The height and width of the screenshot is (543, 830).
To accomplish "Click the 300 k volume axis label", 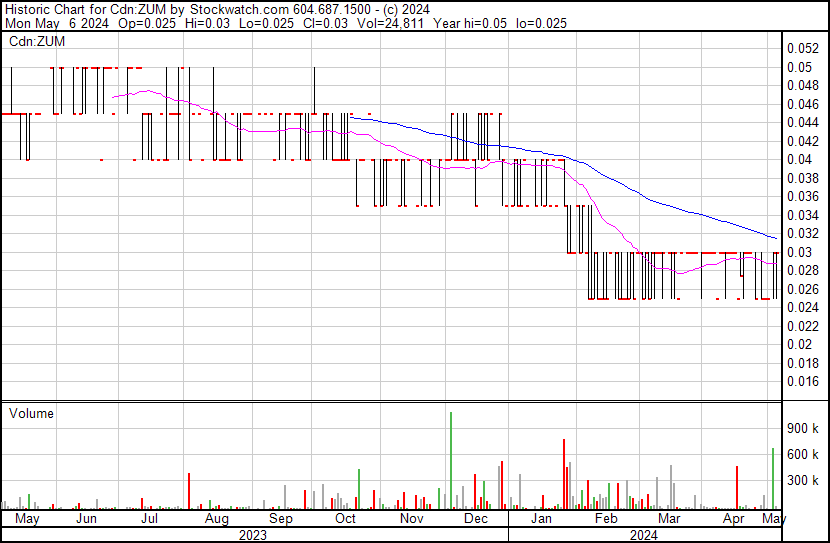I will coord(803,480).
